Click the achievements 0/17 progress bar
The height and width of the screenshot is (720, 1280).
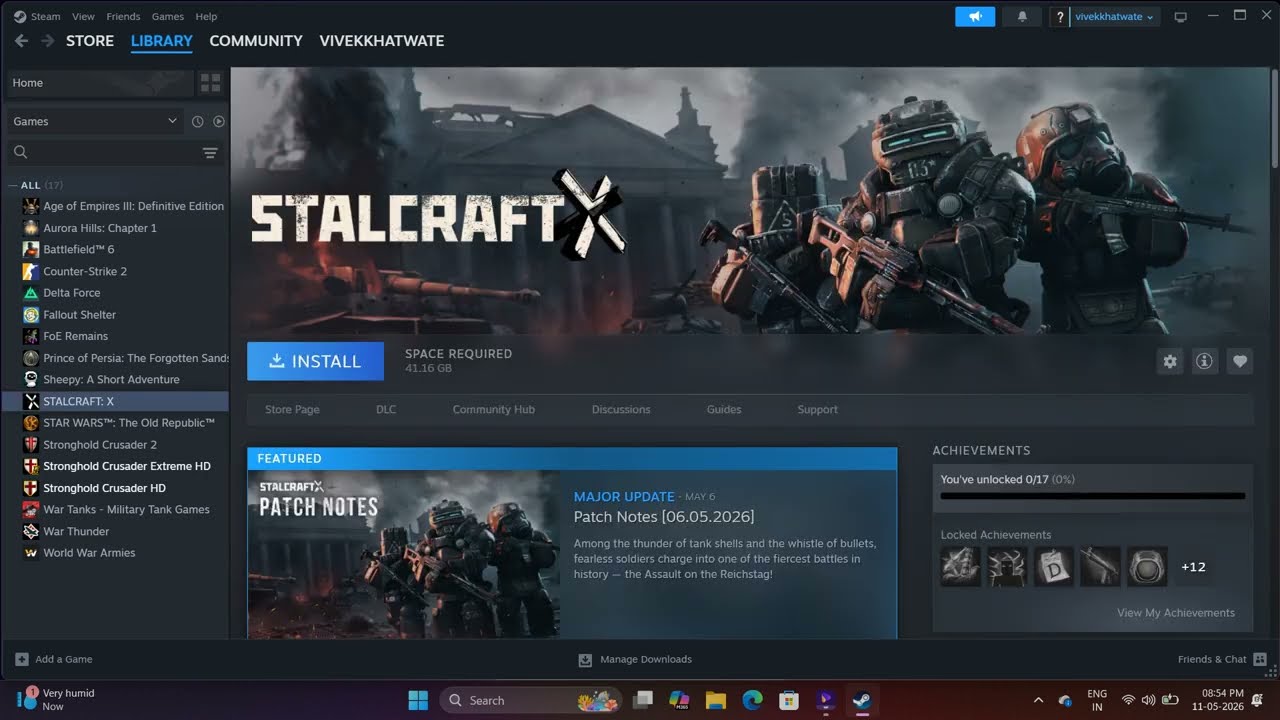1093,496
